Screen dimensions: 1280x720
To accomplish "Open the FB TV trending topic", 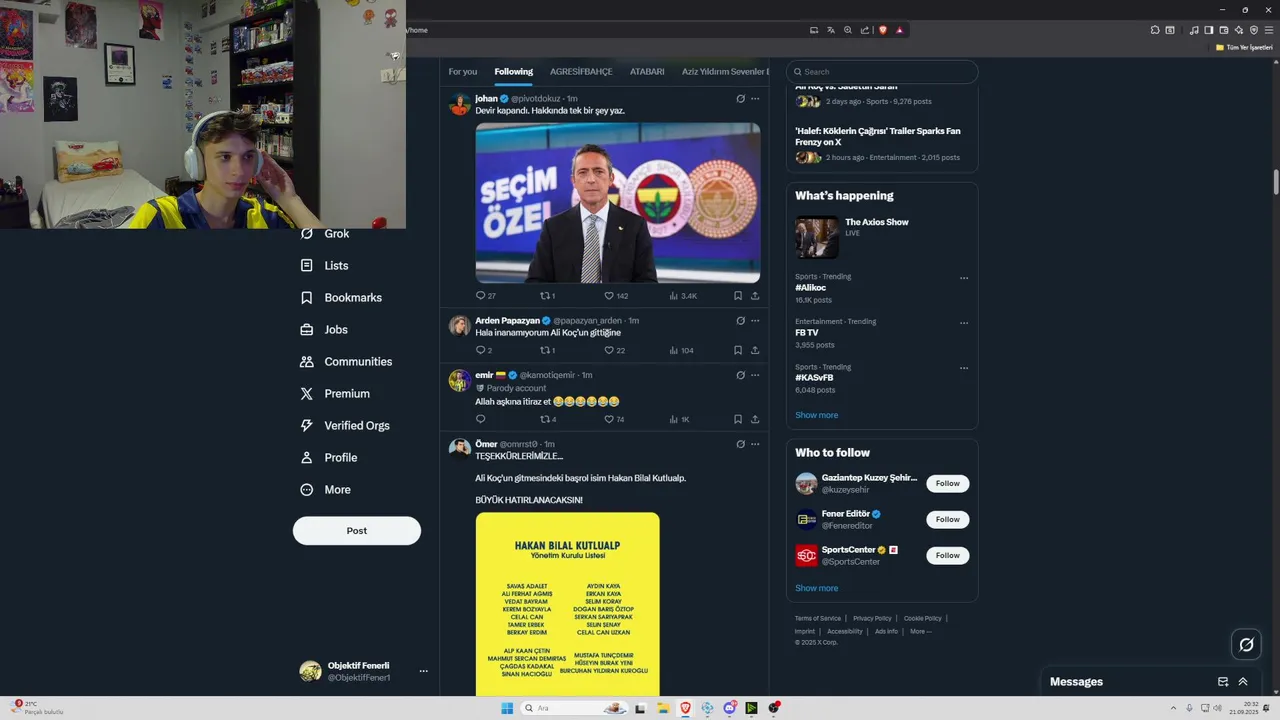I will pyautogui.click(x=806, y=333).
